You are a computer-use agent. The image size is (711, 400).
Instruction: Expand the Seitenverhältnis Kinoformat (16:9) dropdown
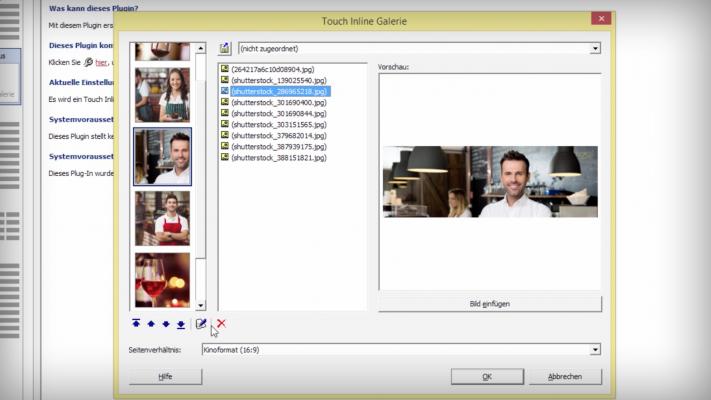coord(595,349)
